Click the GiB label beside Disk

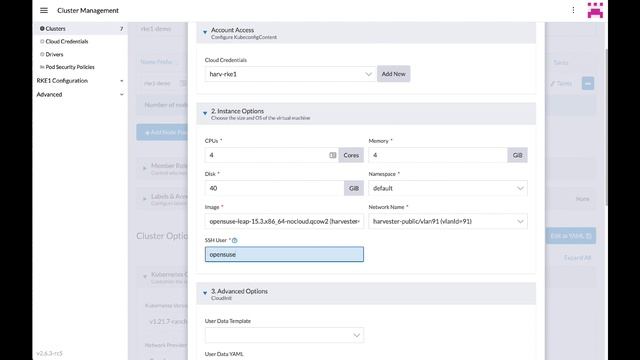pyautogui.click(x=354, y=188)
